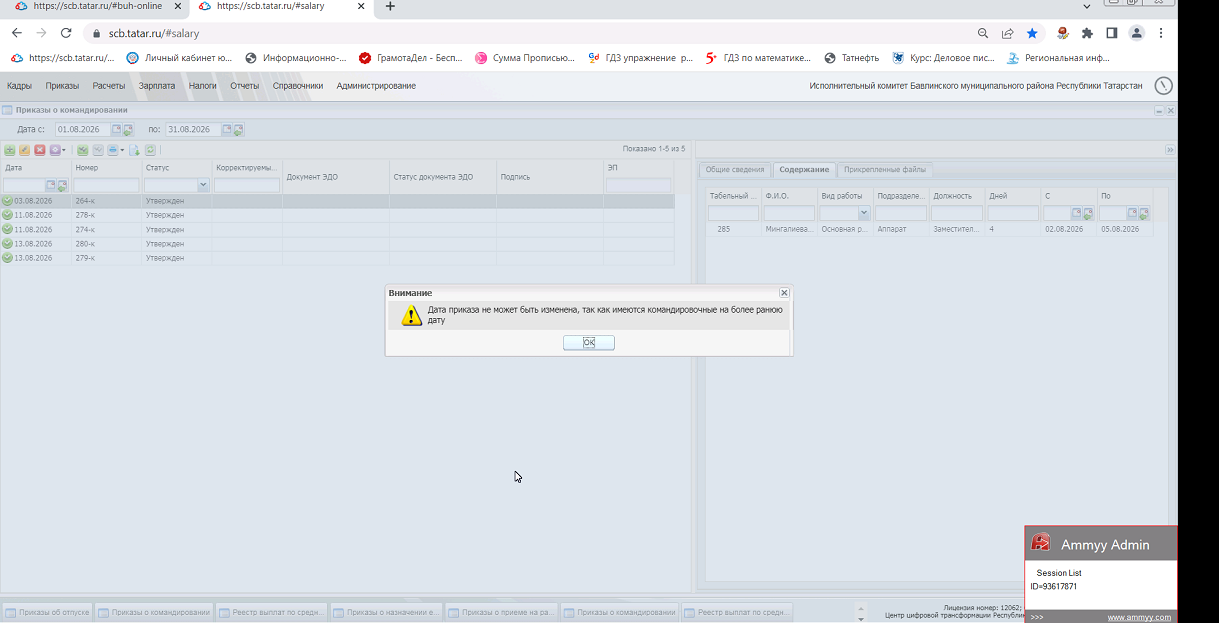
Task: Select the order row 264-к
Action: coord(337,201)
